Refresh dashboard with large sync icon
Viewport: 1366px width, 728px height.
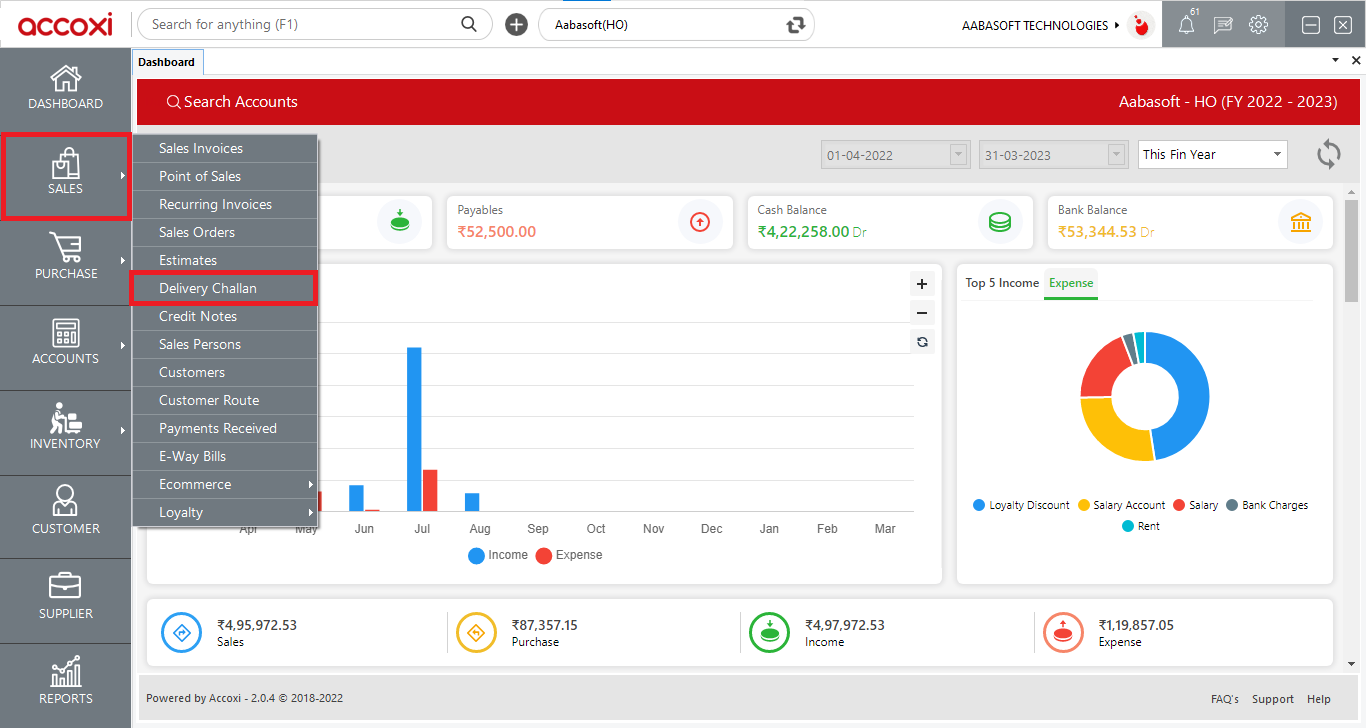(1329, 154)
